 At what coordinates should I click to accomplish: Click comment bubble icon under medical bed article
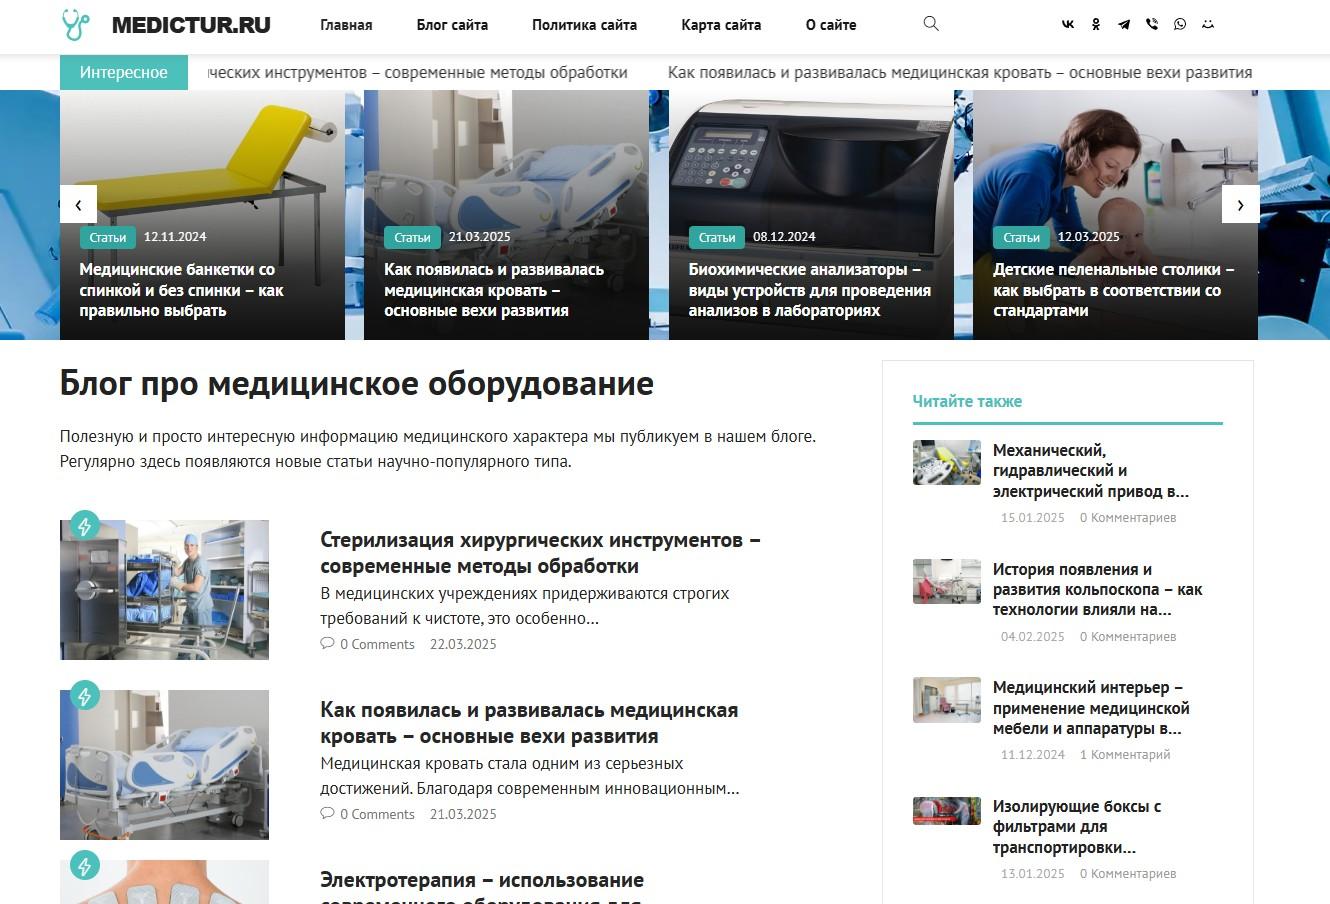pos(327,813)
